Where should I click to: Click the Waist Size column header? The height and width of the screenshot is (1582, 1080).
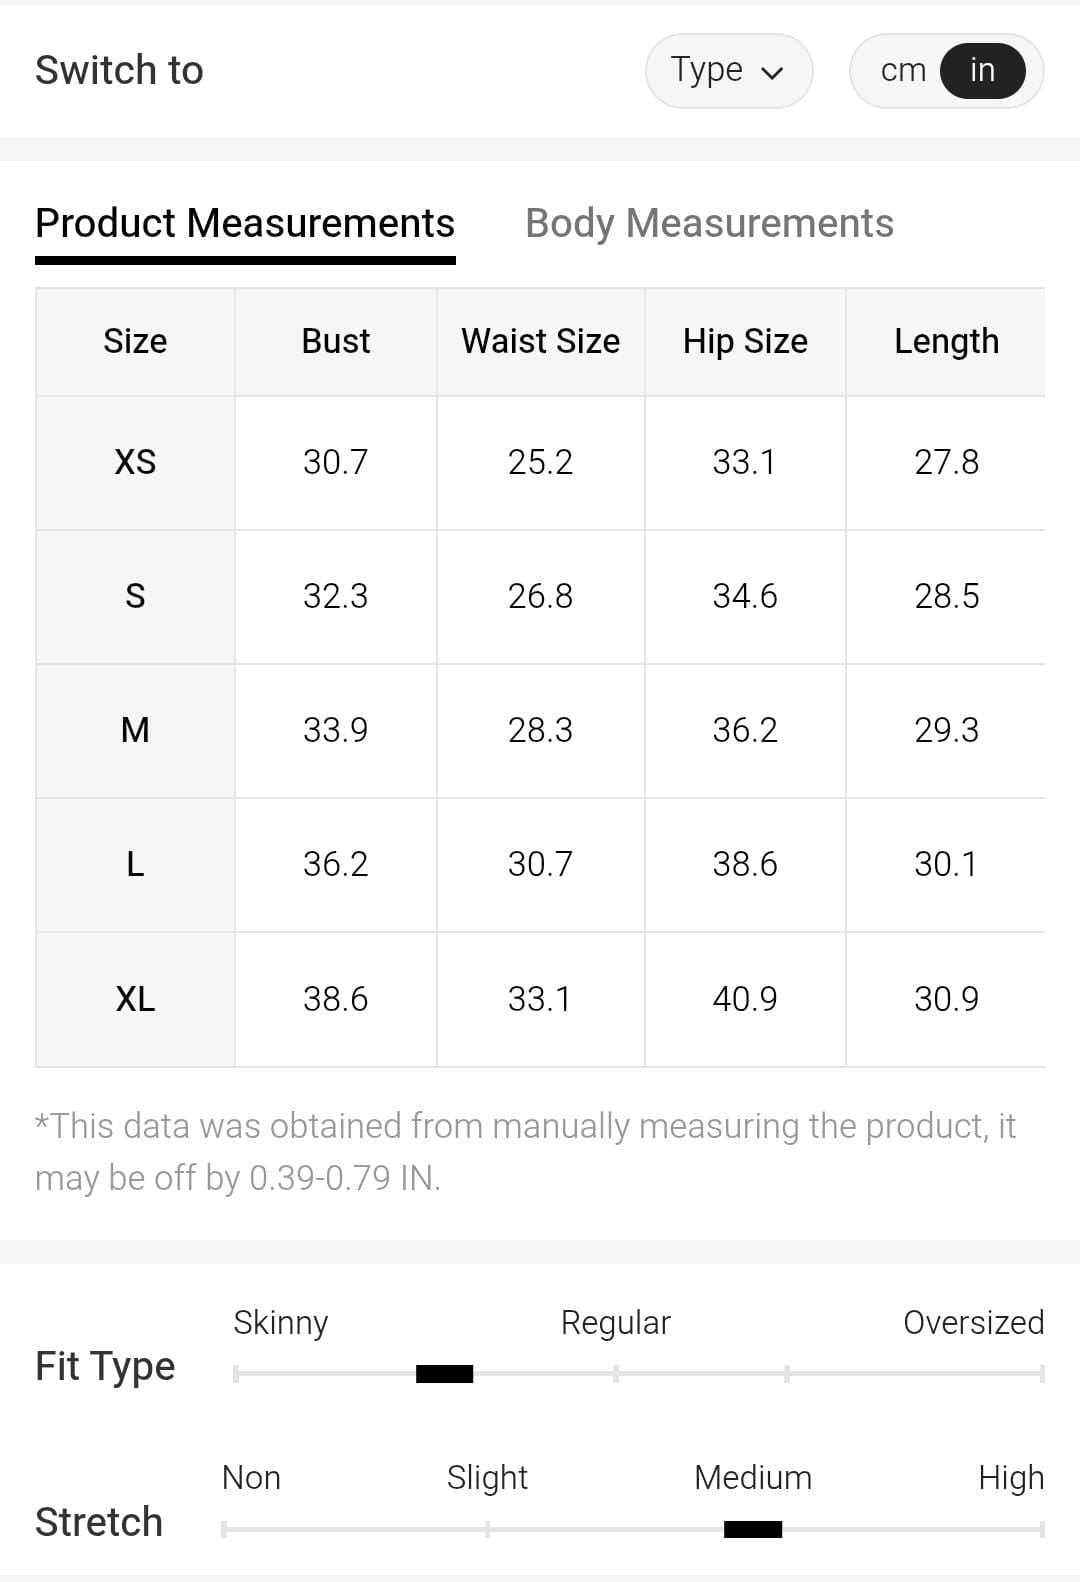coord(540,341)
